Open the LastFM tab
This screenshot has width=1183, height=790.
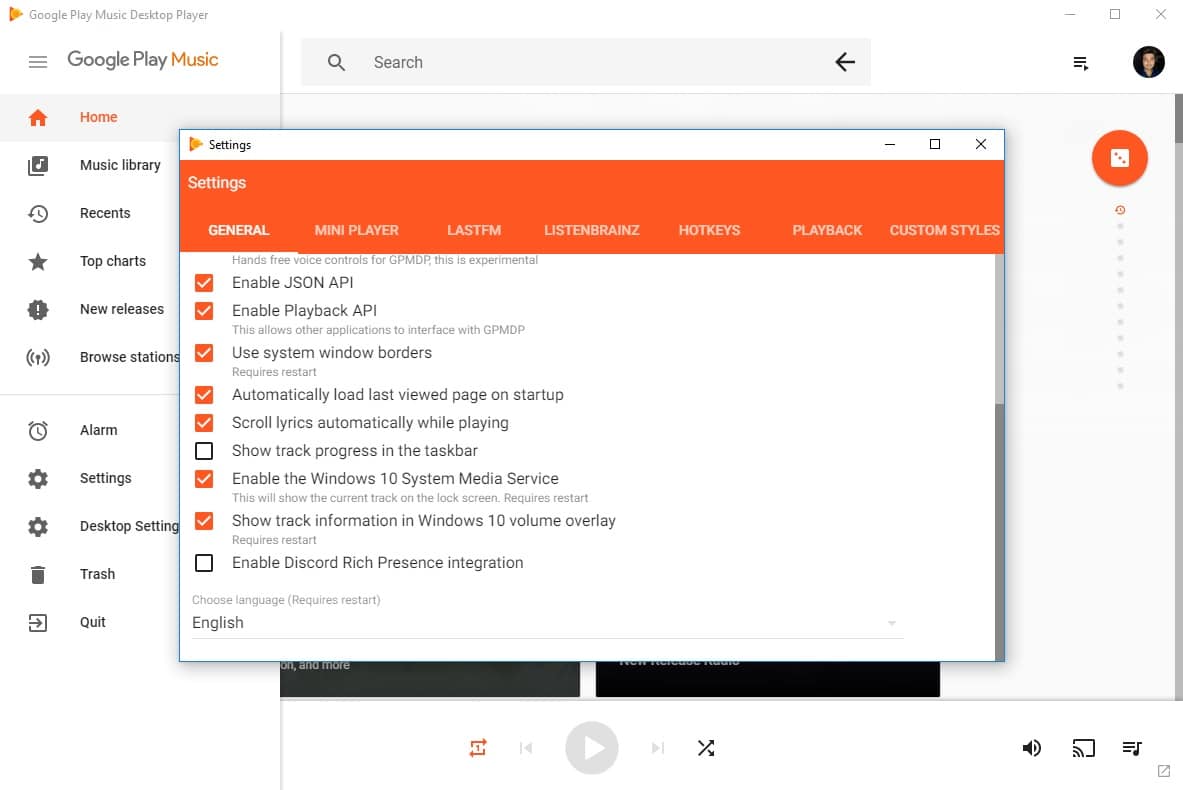pos(474,230)
